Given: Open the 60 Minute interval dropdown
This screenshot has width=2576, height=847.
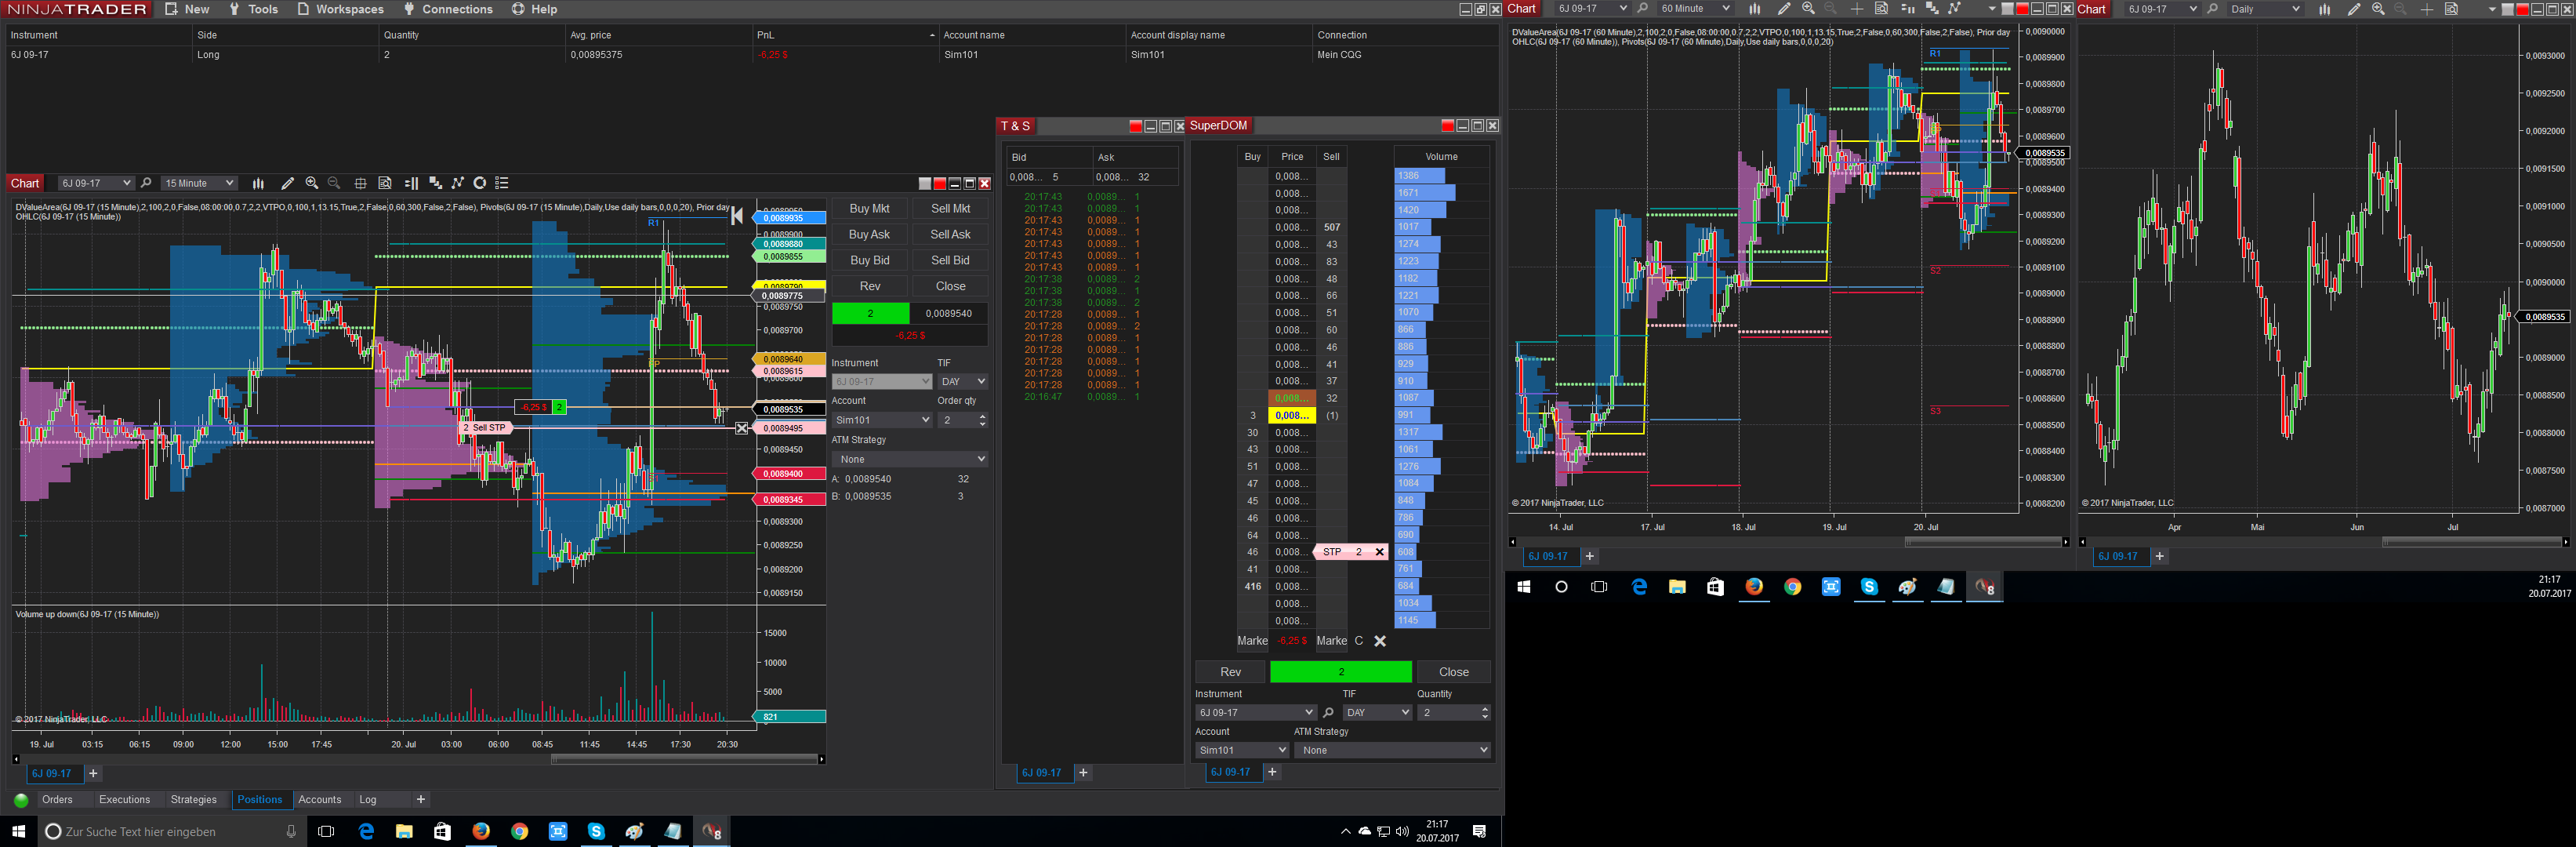Looking at the screenshot, I should click(x=1694, y=9).
